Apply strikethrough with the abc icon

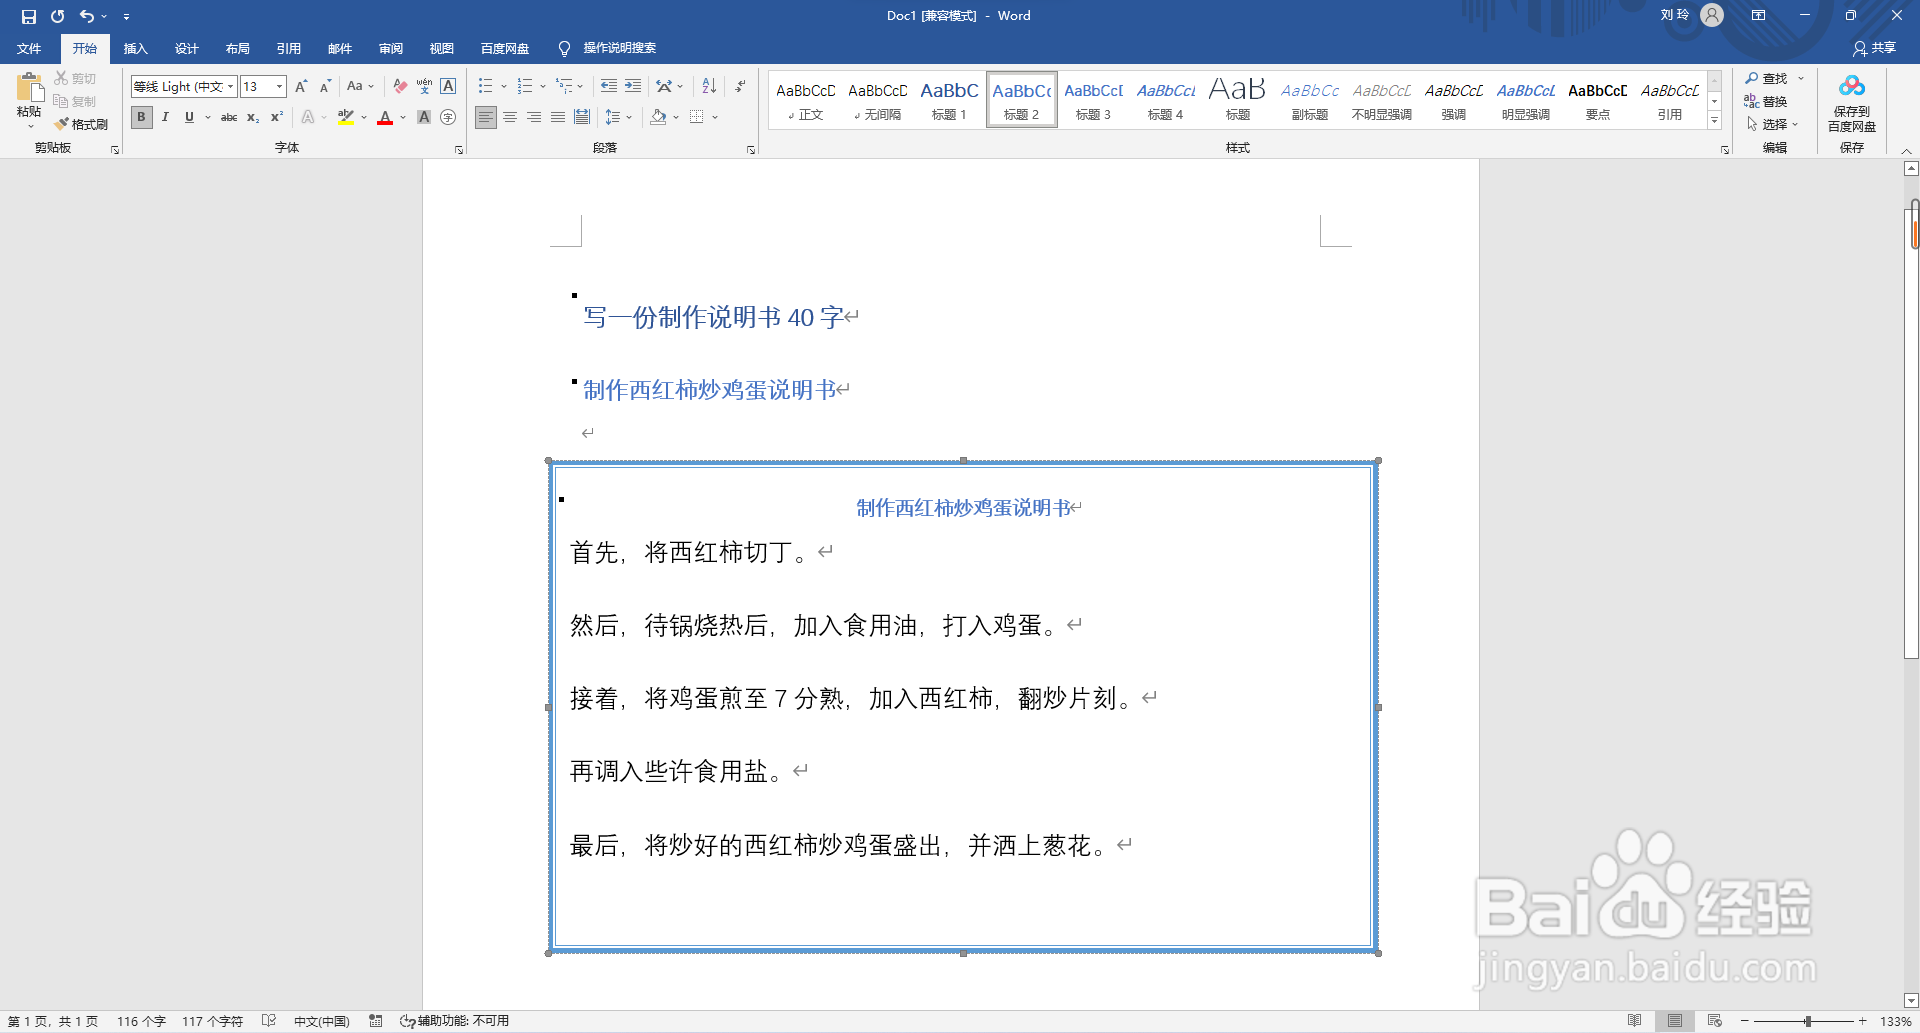click(229, 117)
